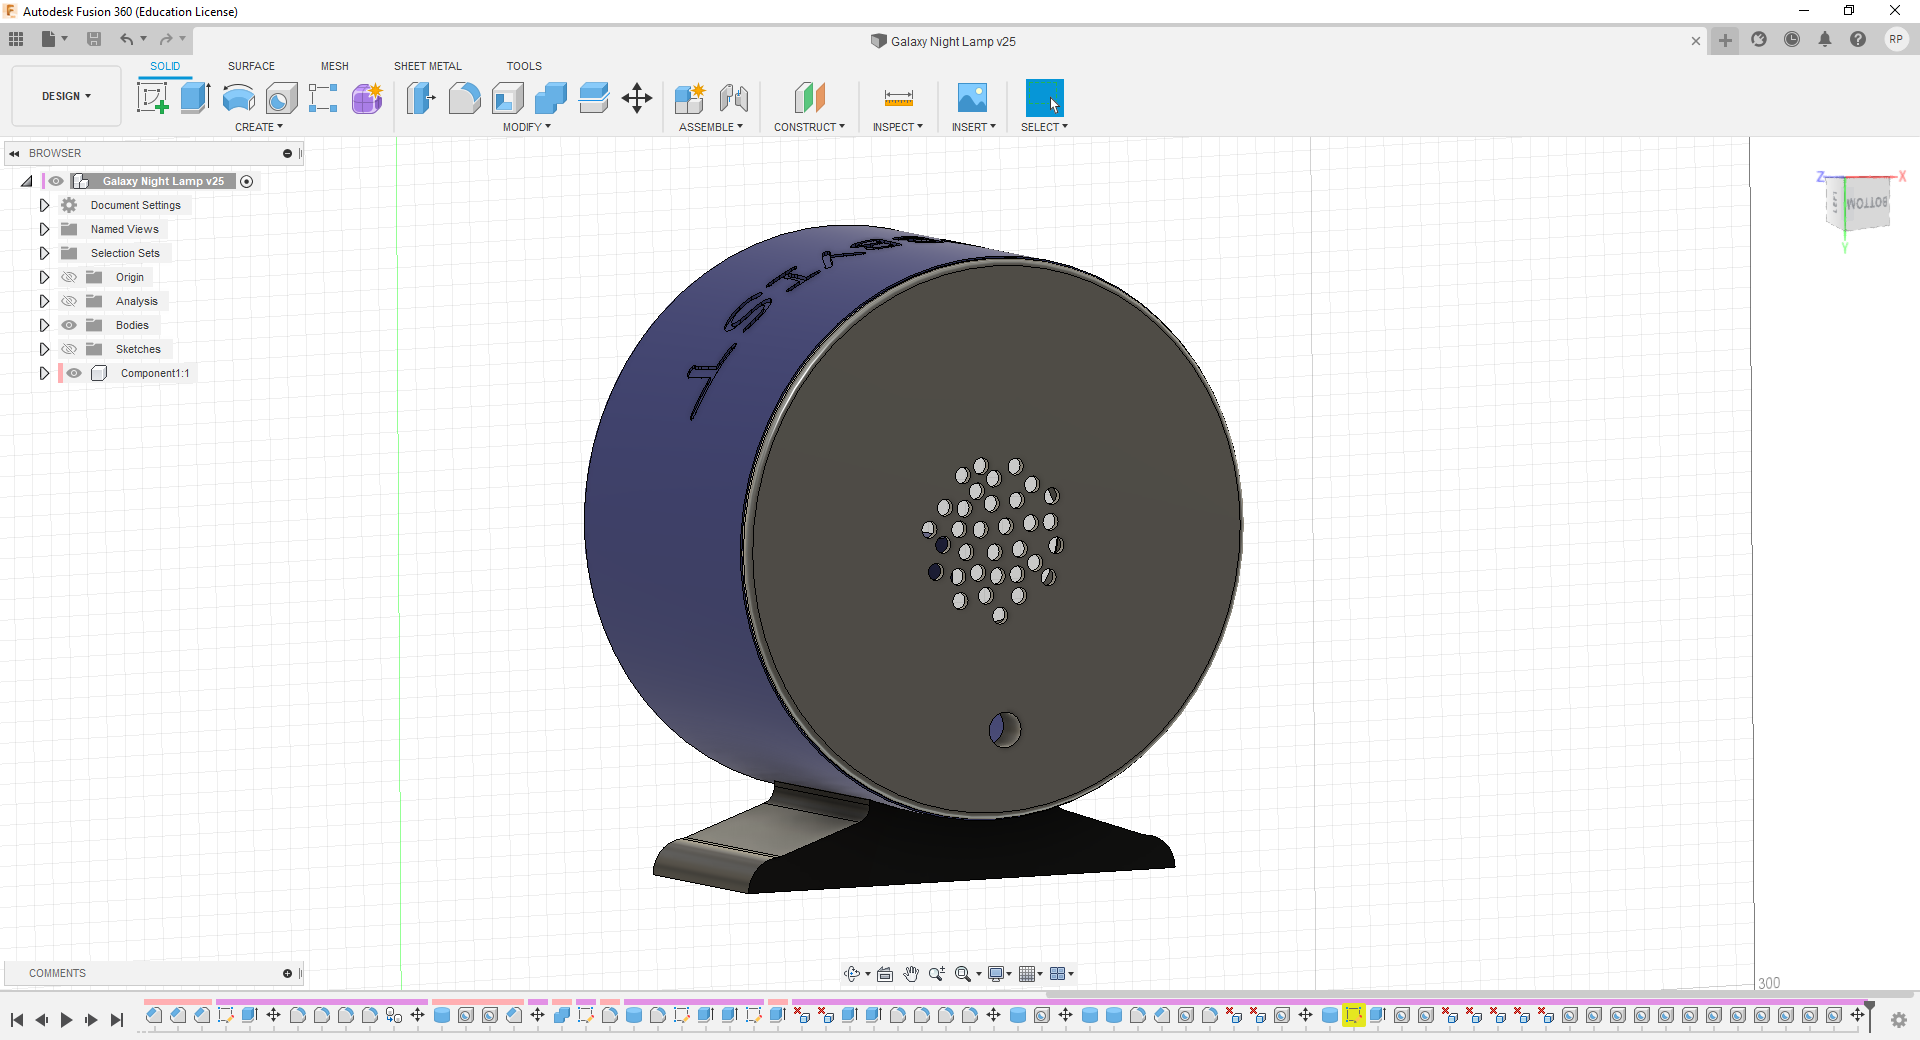Switch to the SURFACE tab
The image size is (1920, 1040).
coord(251,66)
